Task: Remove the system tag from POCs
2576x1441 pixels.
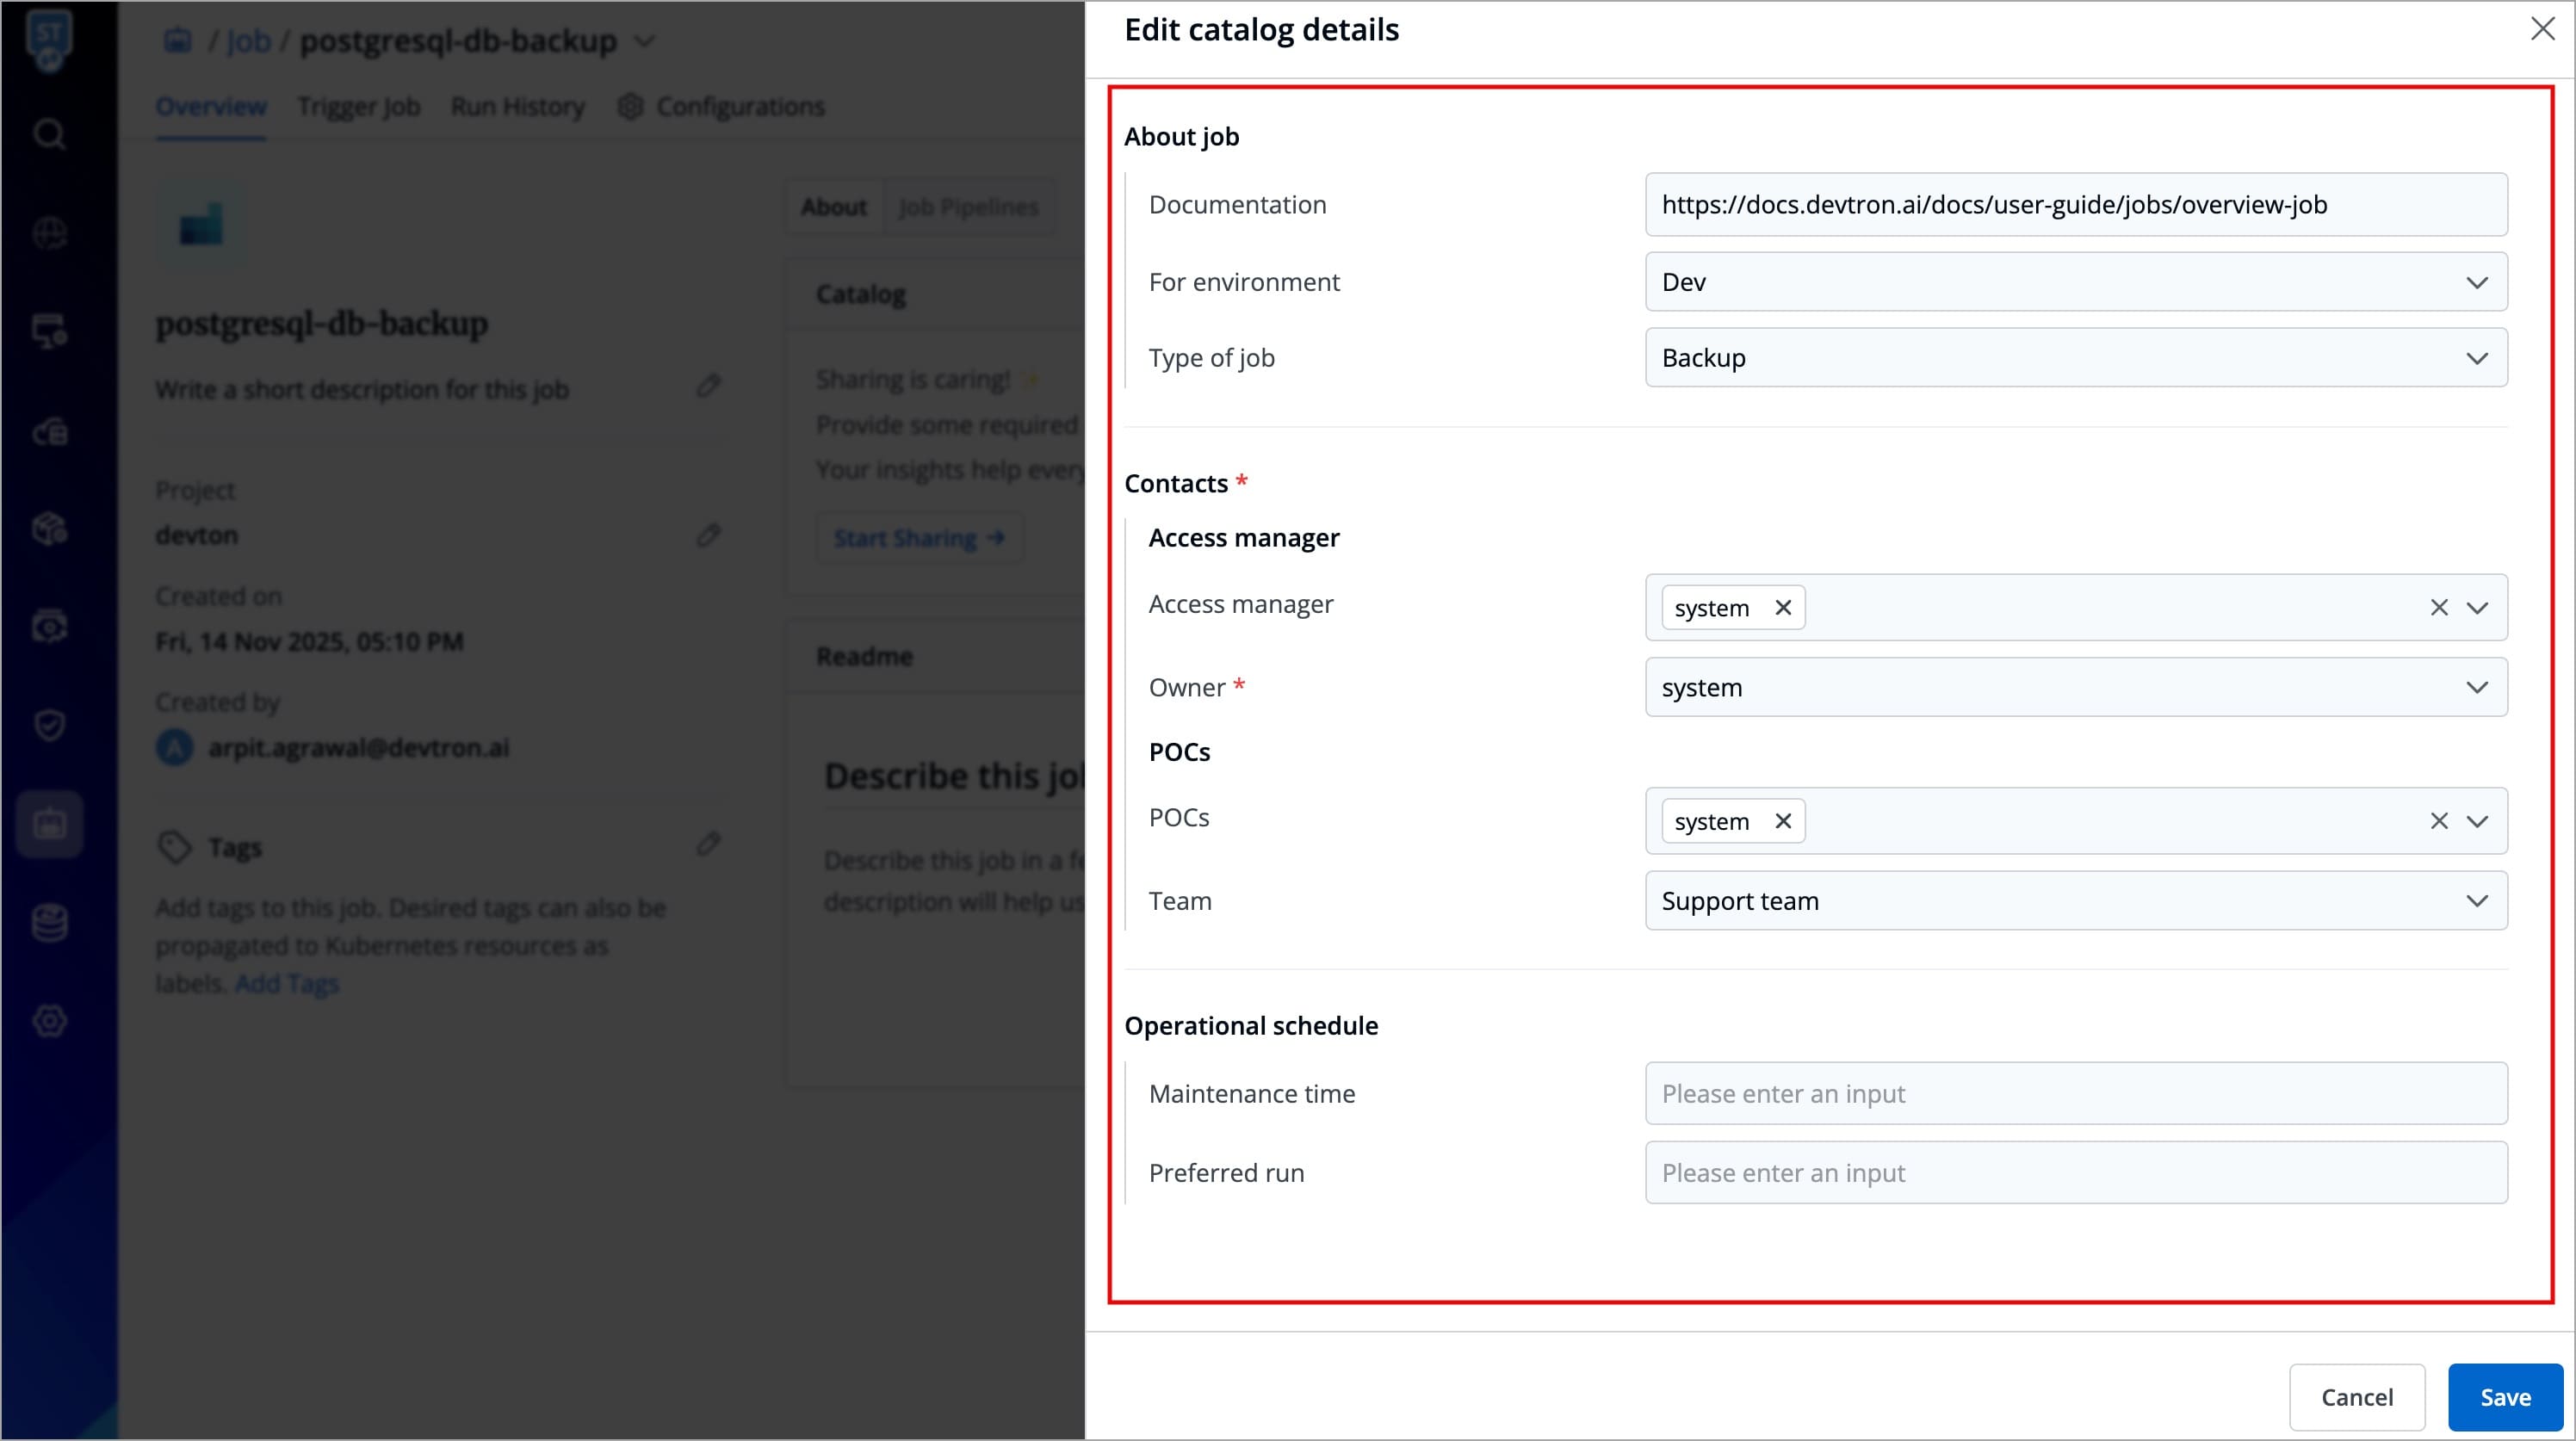Action: (x=1782, y=821)
